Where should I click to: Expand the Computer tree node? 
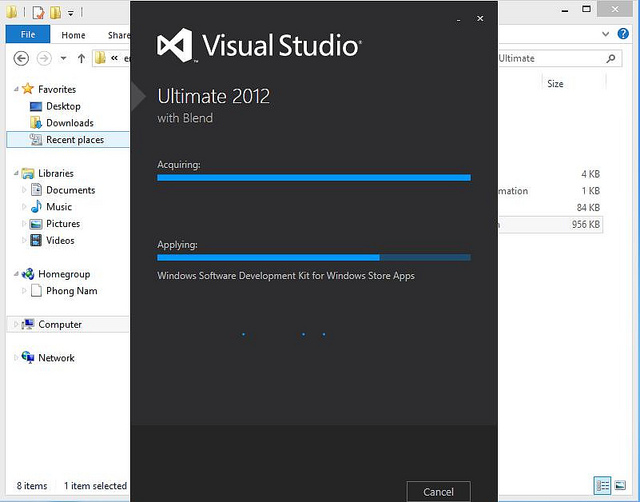(16, 324)
